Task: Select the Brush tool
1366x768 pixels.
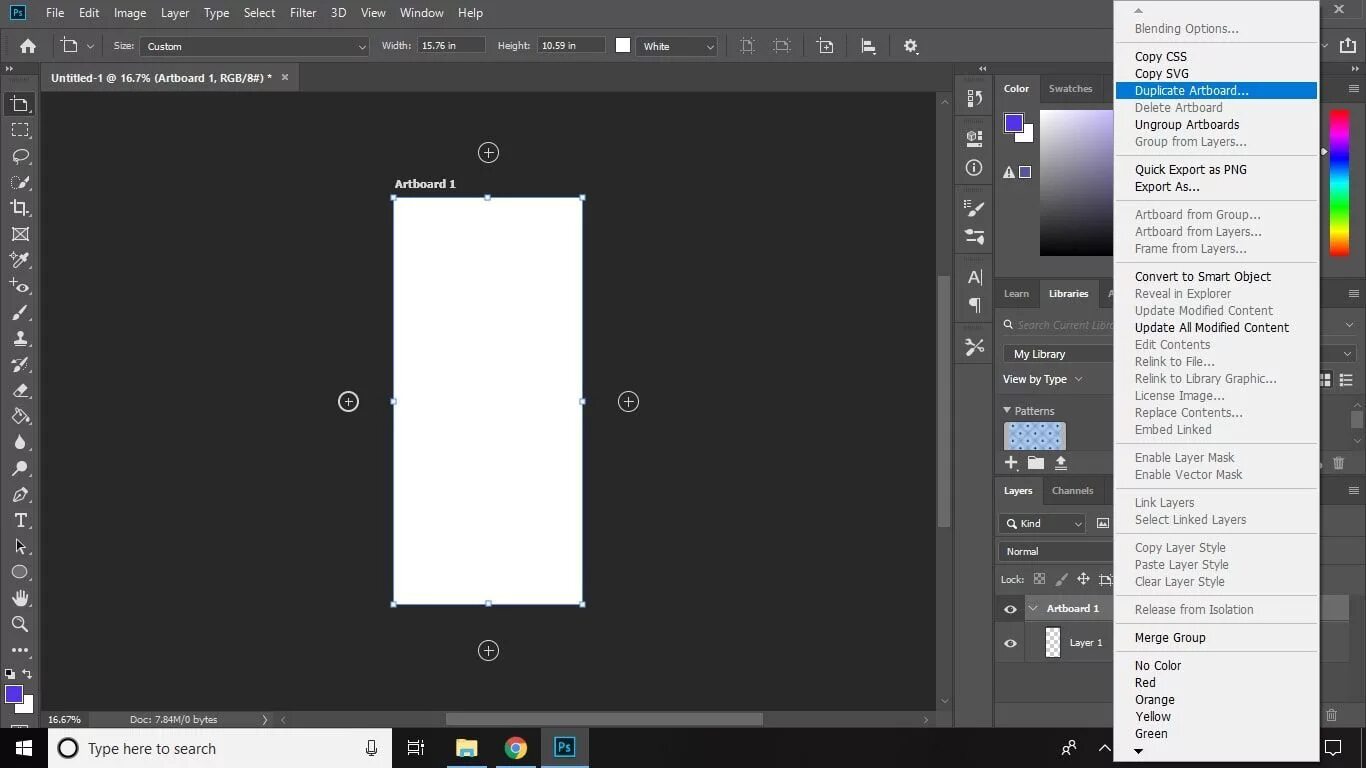Action: coord(20,313)
